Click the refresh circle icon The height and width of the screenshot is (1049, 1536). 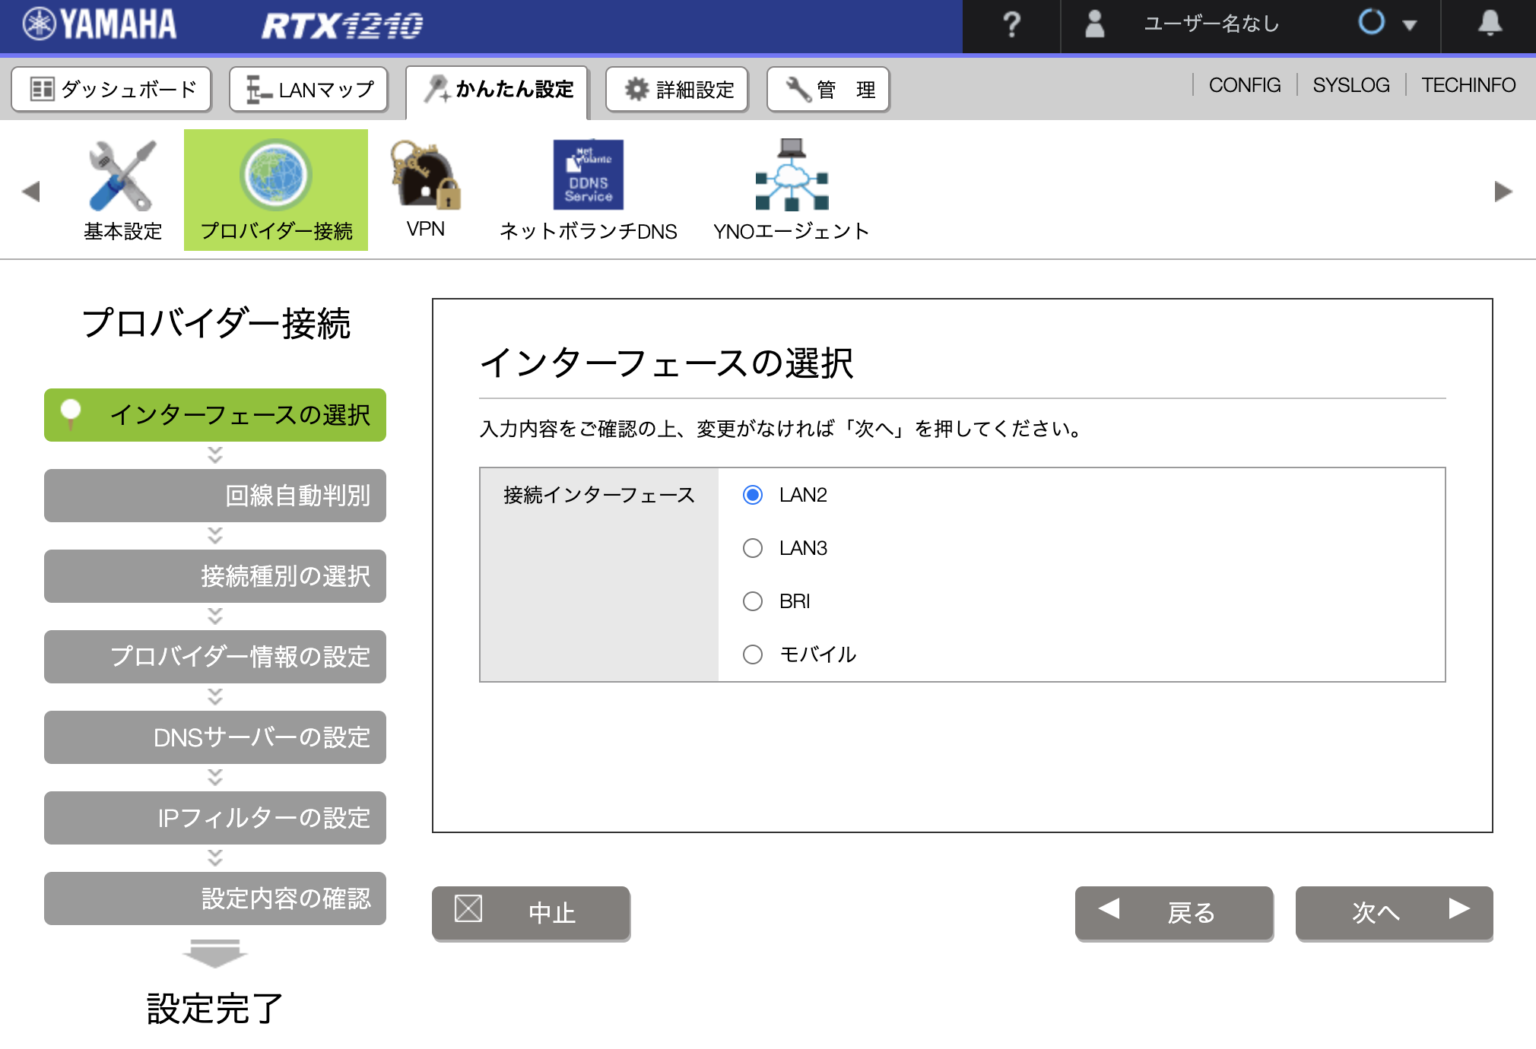[1372, 22]
